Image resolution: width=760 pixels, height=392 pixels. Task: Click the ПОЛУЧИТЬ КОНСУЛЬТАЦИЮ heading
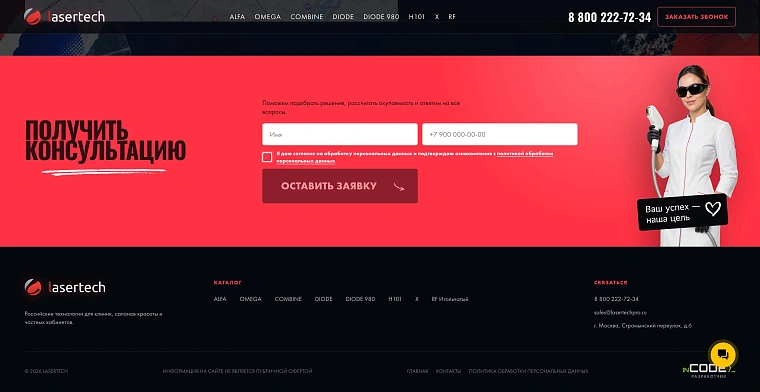(x=105, y=141)
